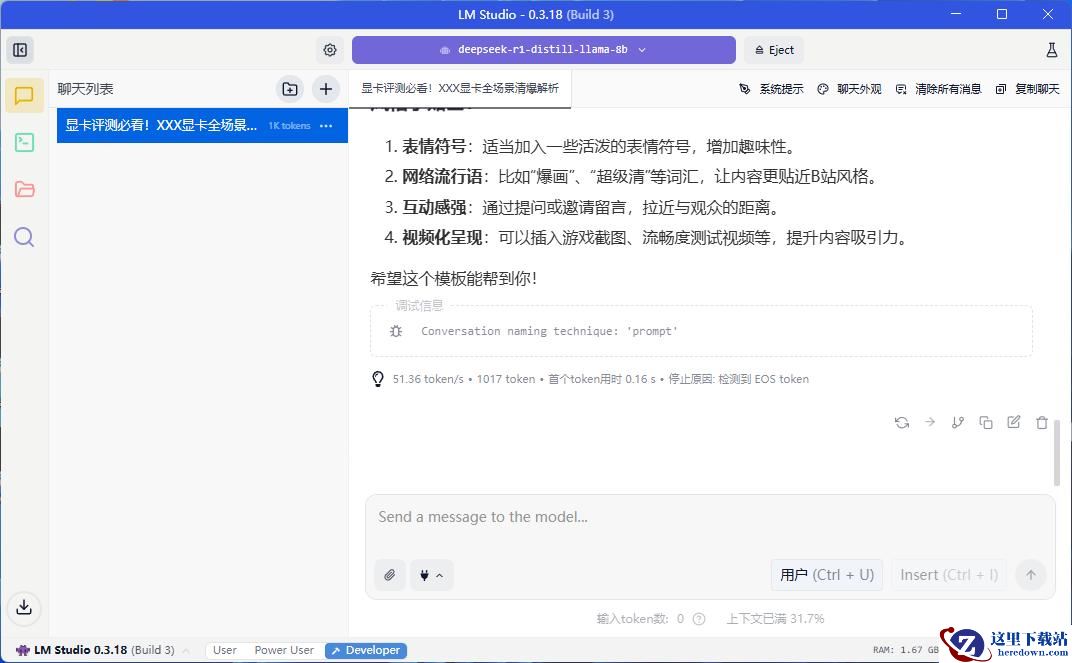Click the chat vertical scrollbar
This screenshot has height=663, width=1072.
point(1058,451)
